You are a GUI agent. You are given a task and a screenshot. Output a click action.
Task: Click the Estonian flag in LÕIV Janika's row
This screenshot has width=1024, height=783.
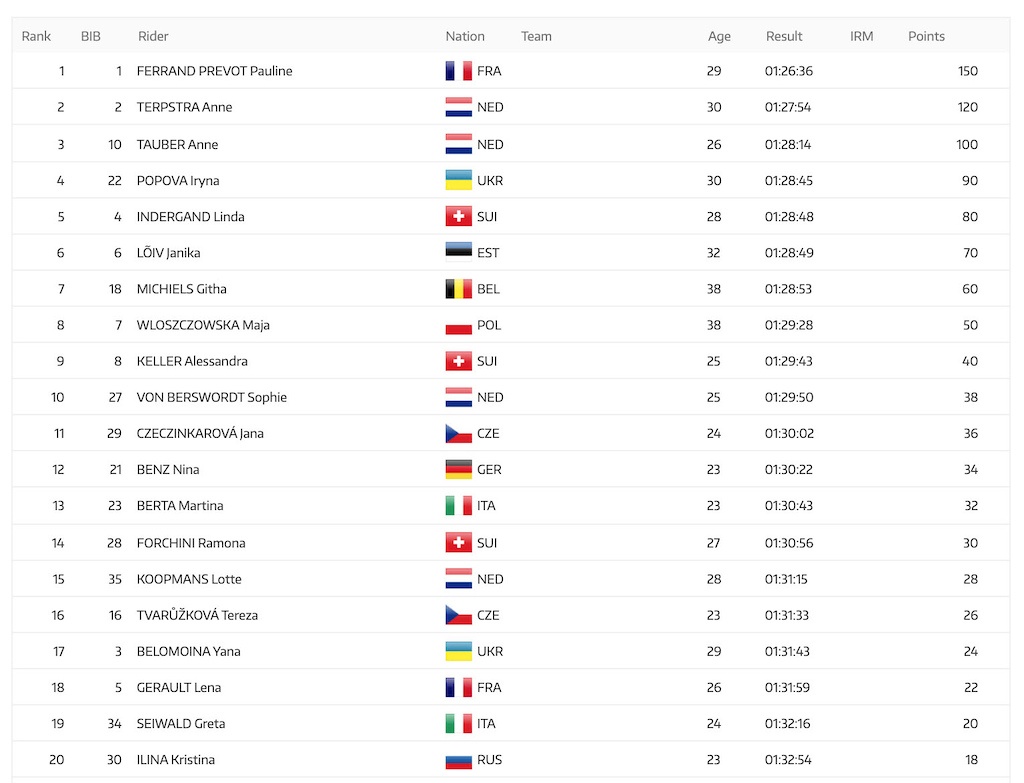point(458,252)
